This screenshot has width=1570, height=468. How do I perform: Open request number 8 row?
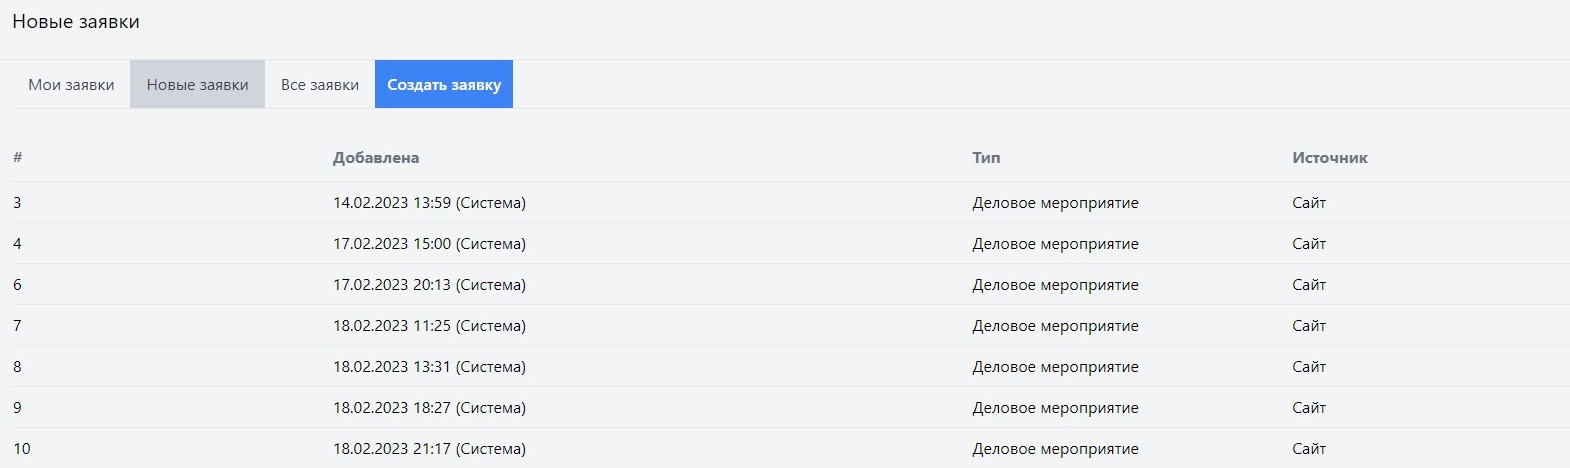(17, 367)
